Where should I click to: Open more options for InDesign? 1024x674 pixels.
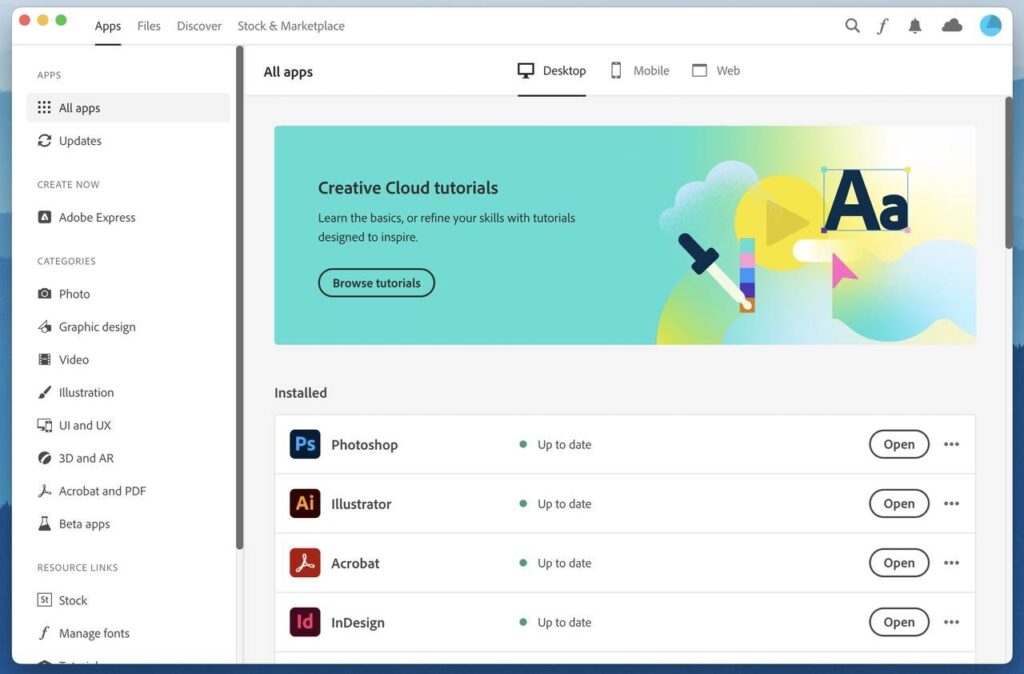[x=952, y=622]
